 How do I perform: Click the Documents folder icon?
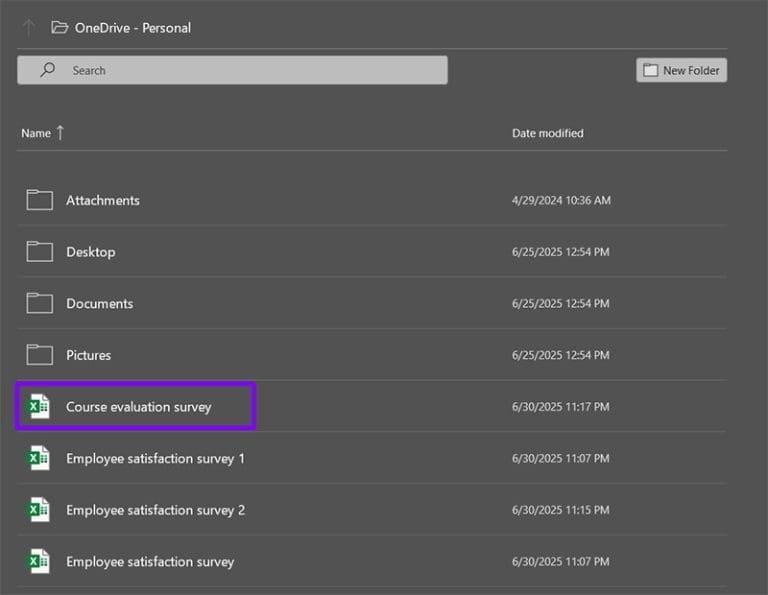pyautogui.click(x=39, y=303)
